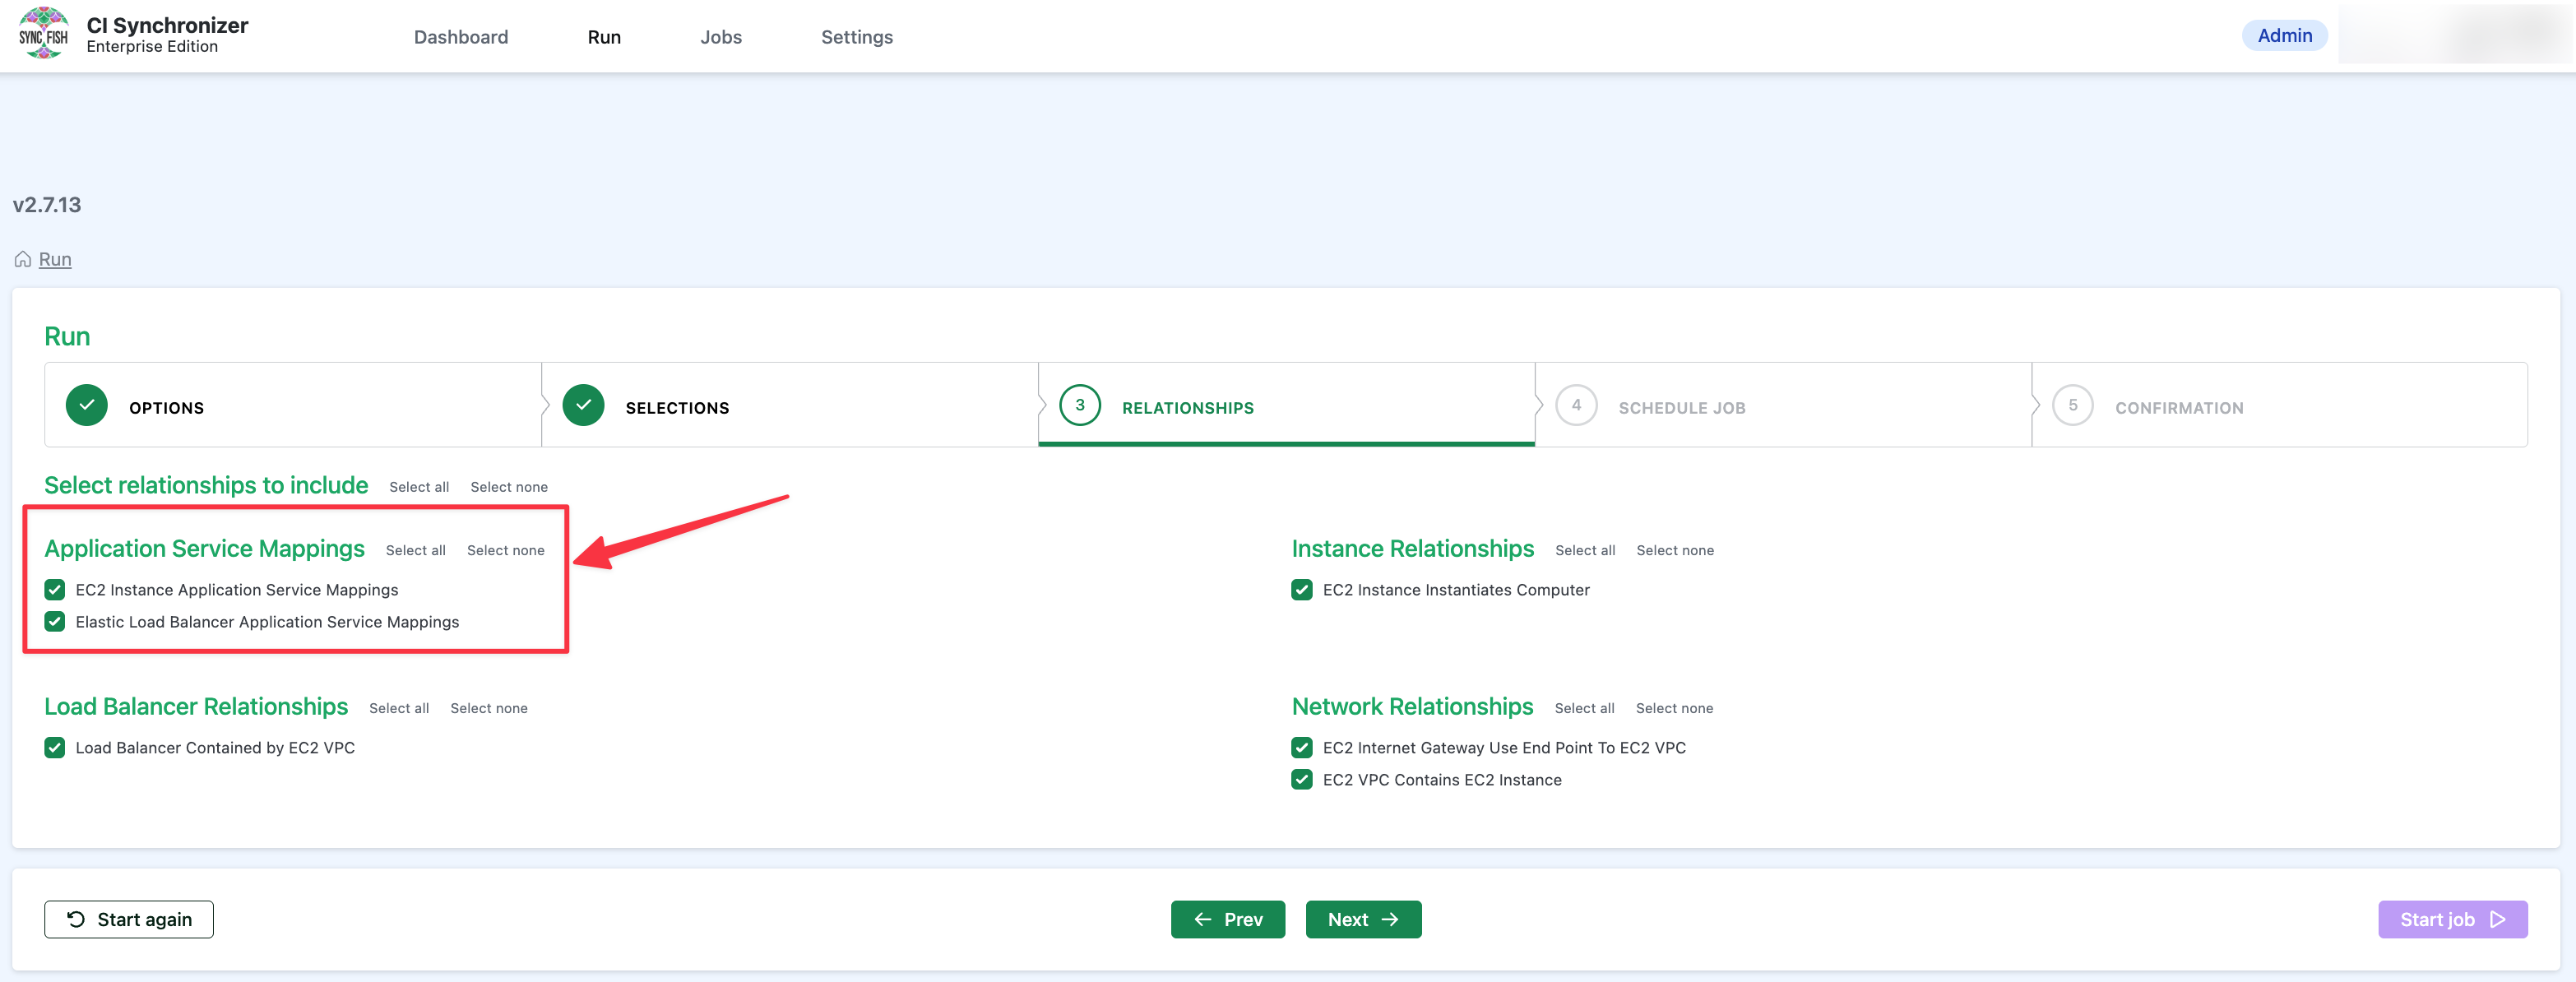Switch to the Options wizard step
The image size is (2576, 982).
coord(166,408)
